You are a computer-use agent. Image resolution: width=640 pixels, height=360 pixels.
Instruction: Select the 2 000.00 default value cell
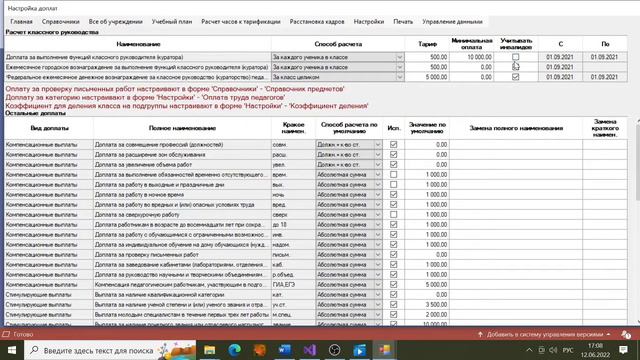[427, 315]
